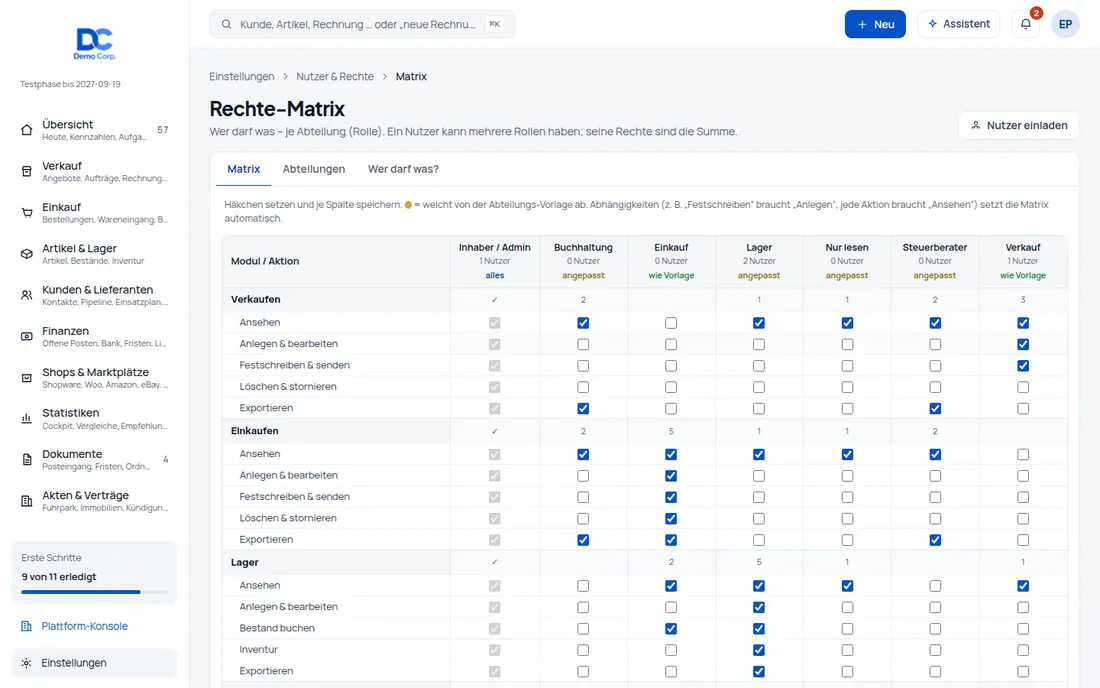Uncheck Verkaufen Exportieren for Buchhaltung
The image size is (1100, 688).
tap(583, 408)
